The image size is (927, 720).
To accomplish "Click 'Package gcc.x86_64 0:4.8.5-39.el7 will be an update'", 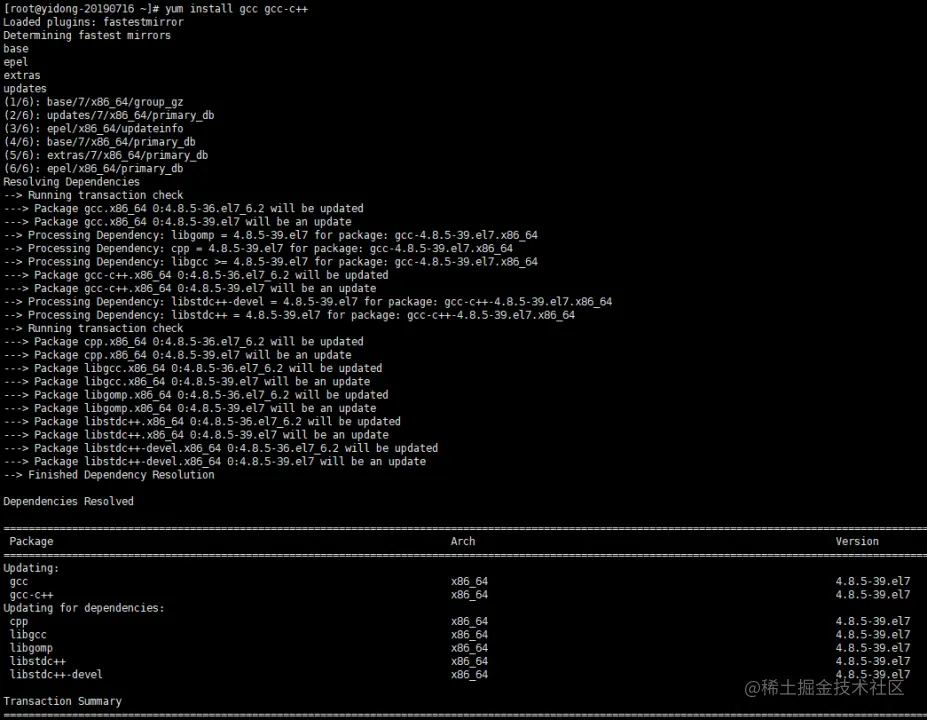I will point(193,222).
